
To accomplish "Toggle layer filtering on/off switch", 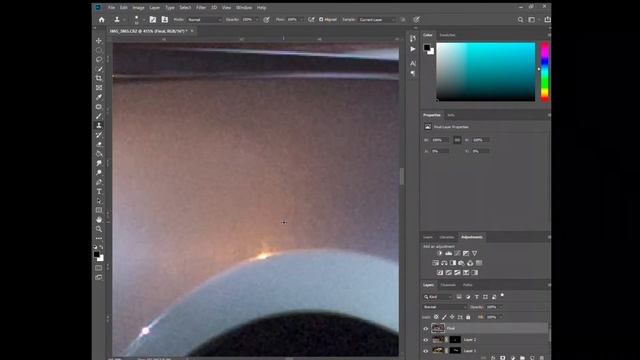I will 502,296.
